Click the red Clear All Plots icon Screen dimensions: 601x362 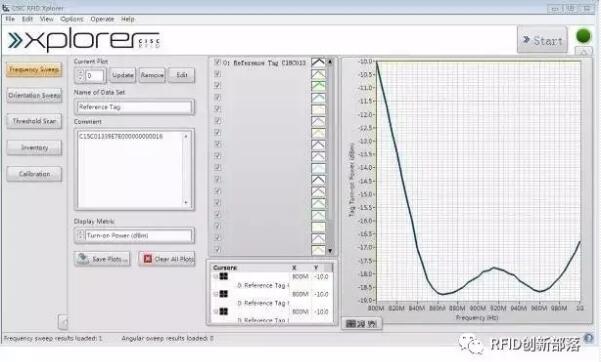tap(148, 259)
